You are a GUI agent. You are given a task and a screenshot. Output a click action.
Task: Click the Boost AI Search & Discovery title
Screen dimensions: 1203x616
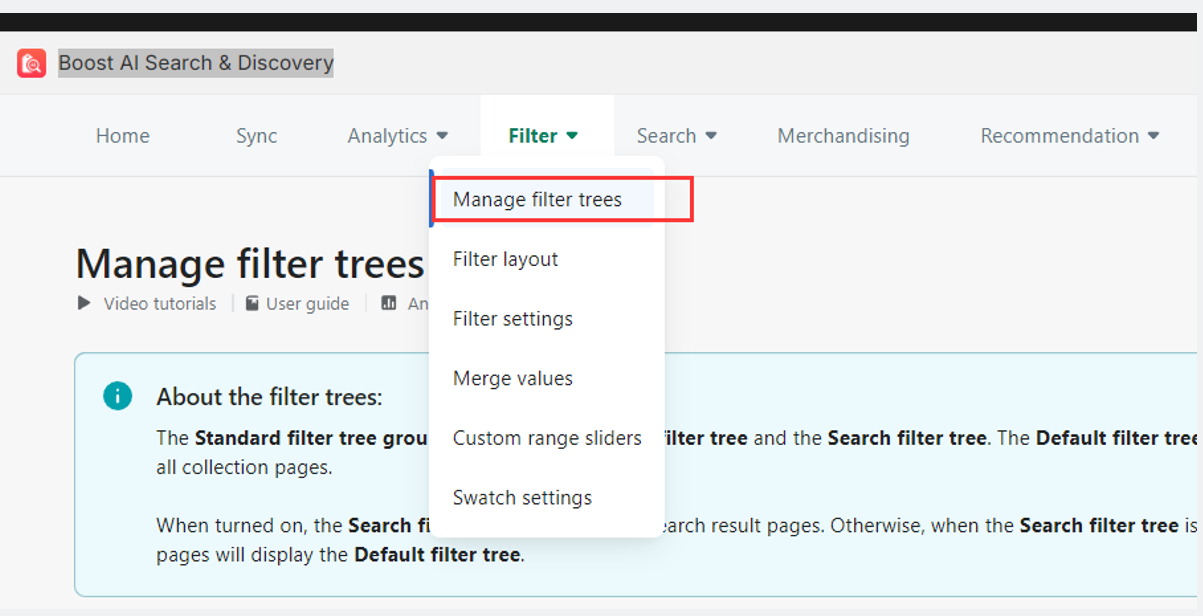[x=196, y=63]
